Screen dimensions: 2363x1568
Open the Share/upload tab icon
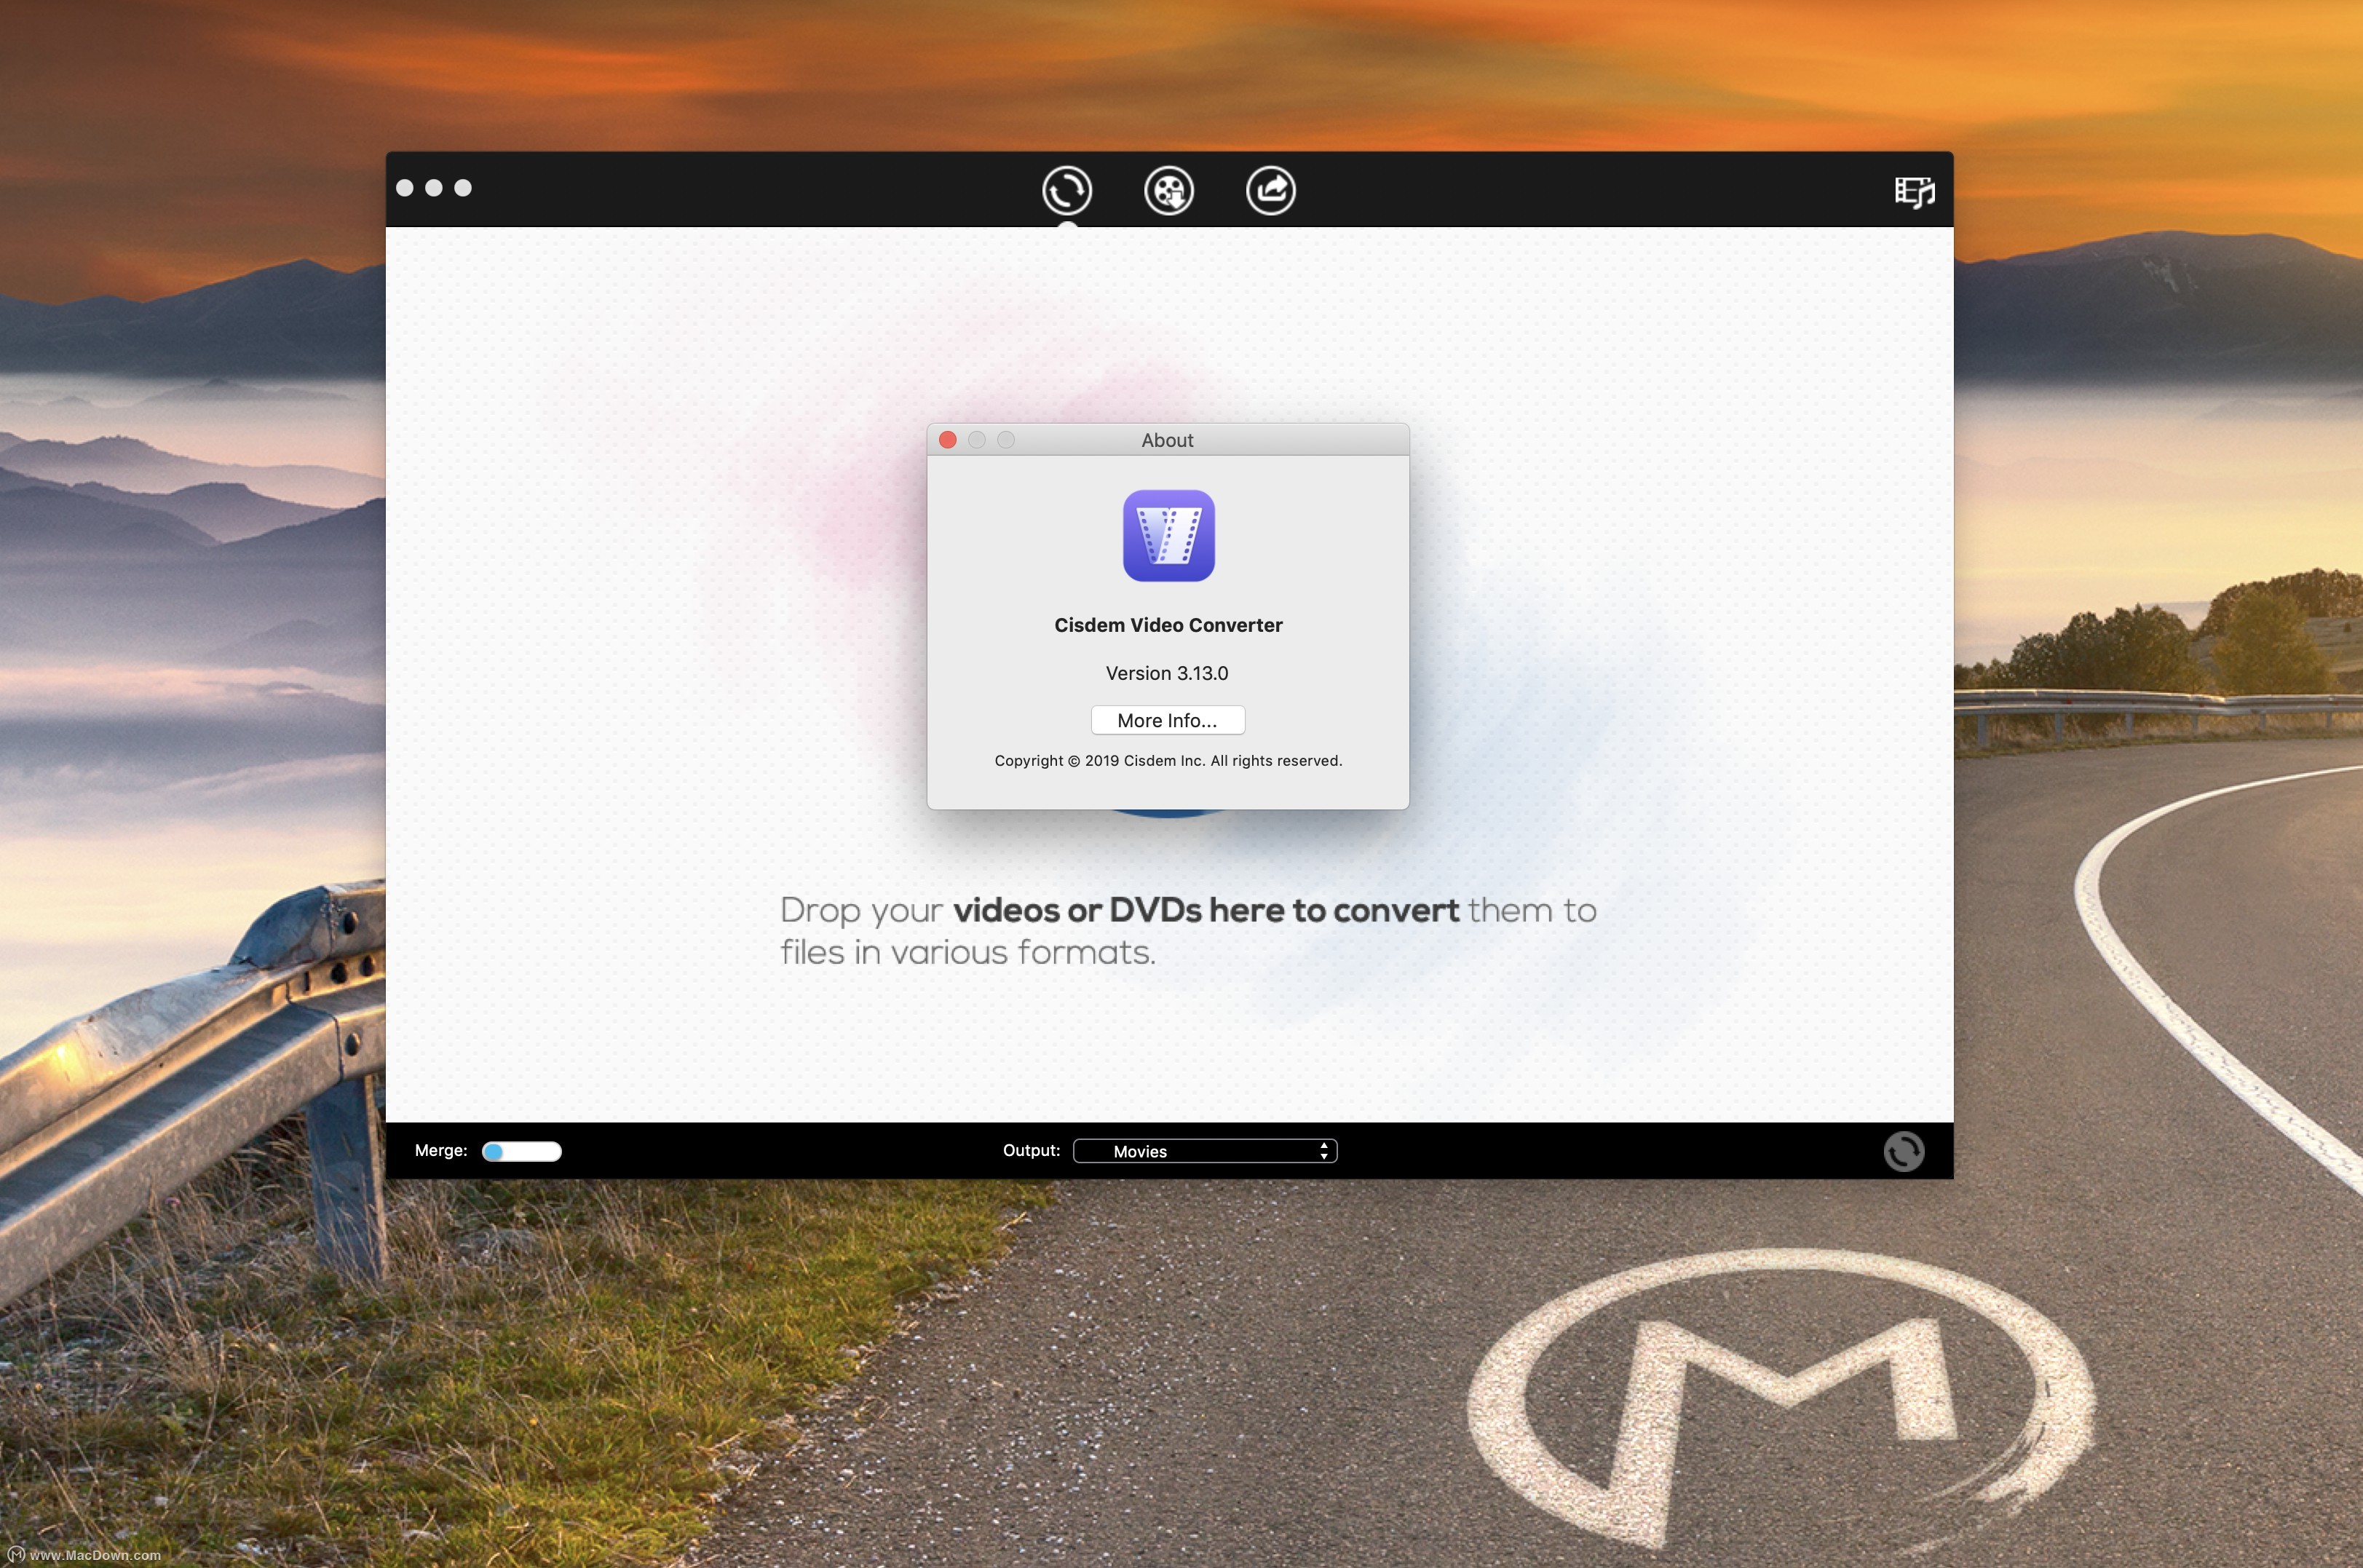(x=1271, y=190)
